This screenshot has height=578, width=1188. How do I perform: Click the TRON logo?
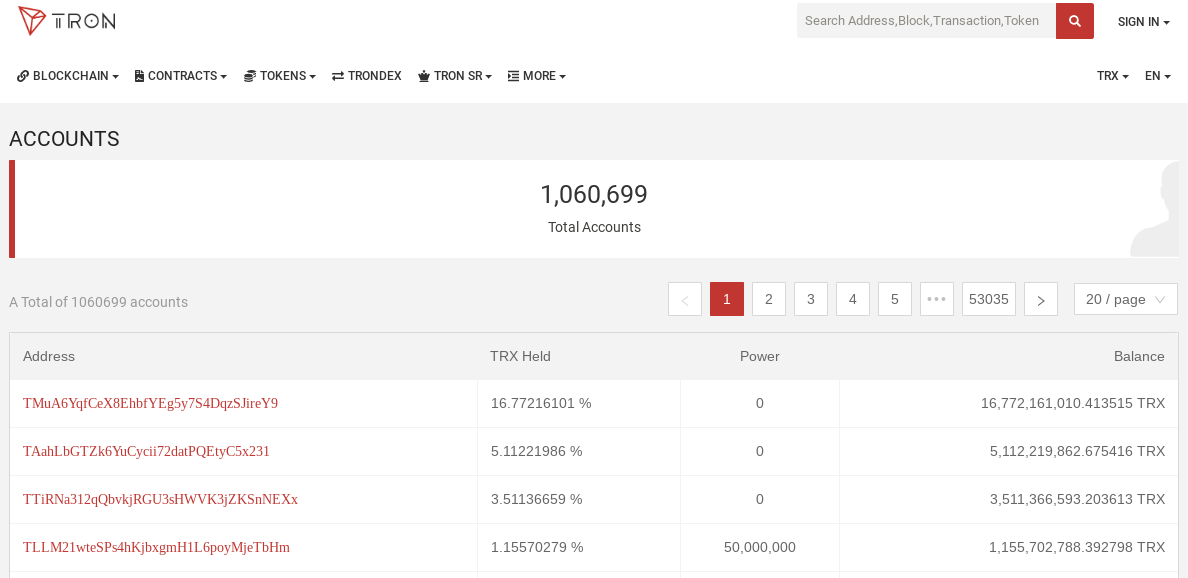67,20
